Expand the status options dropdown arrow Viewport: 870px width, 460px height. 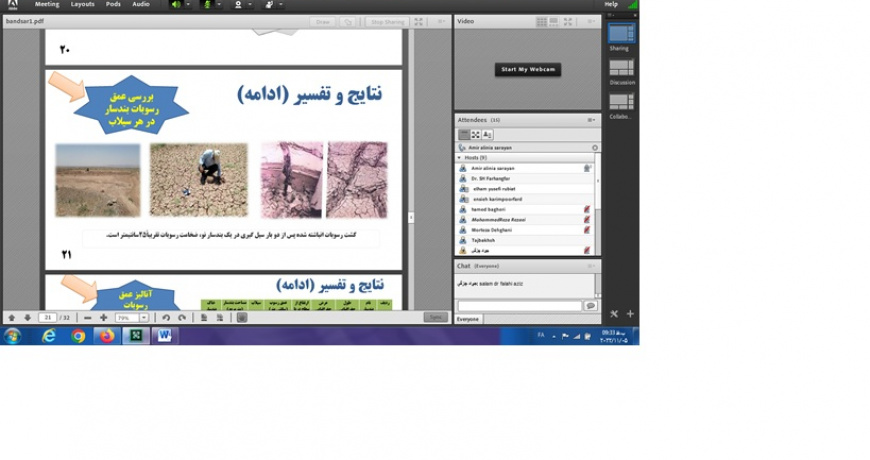click(281, 4)
